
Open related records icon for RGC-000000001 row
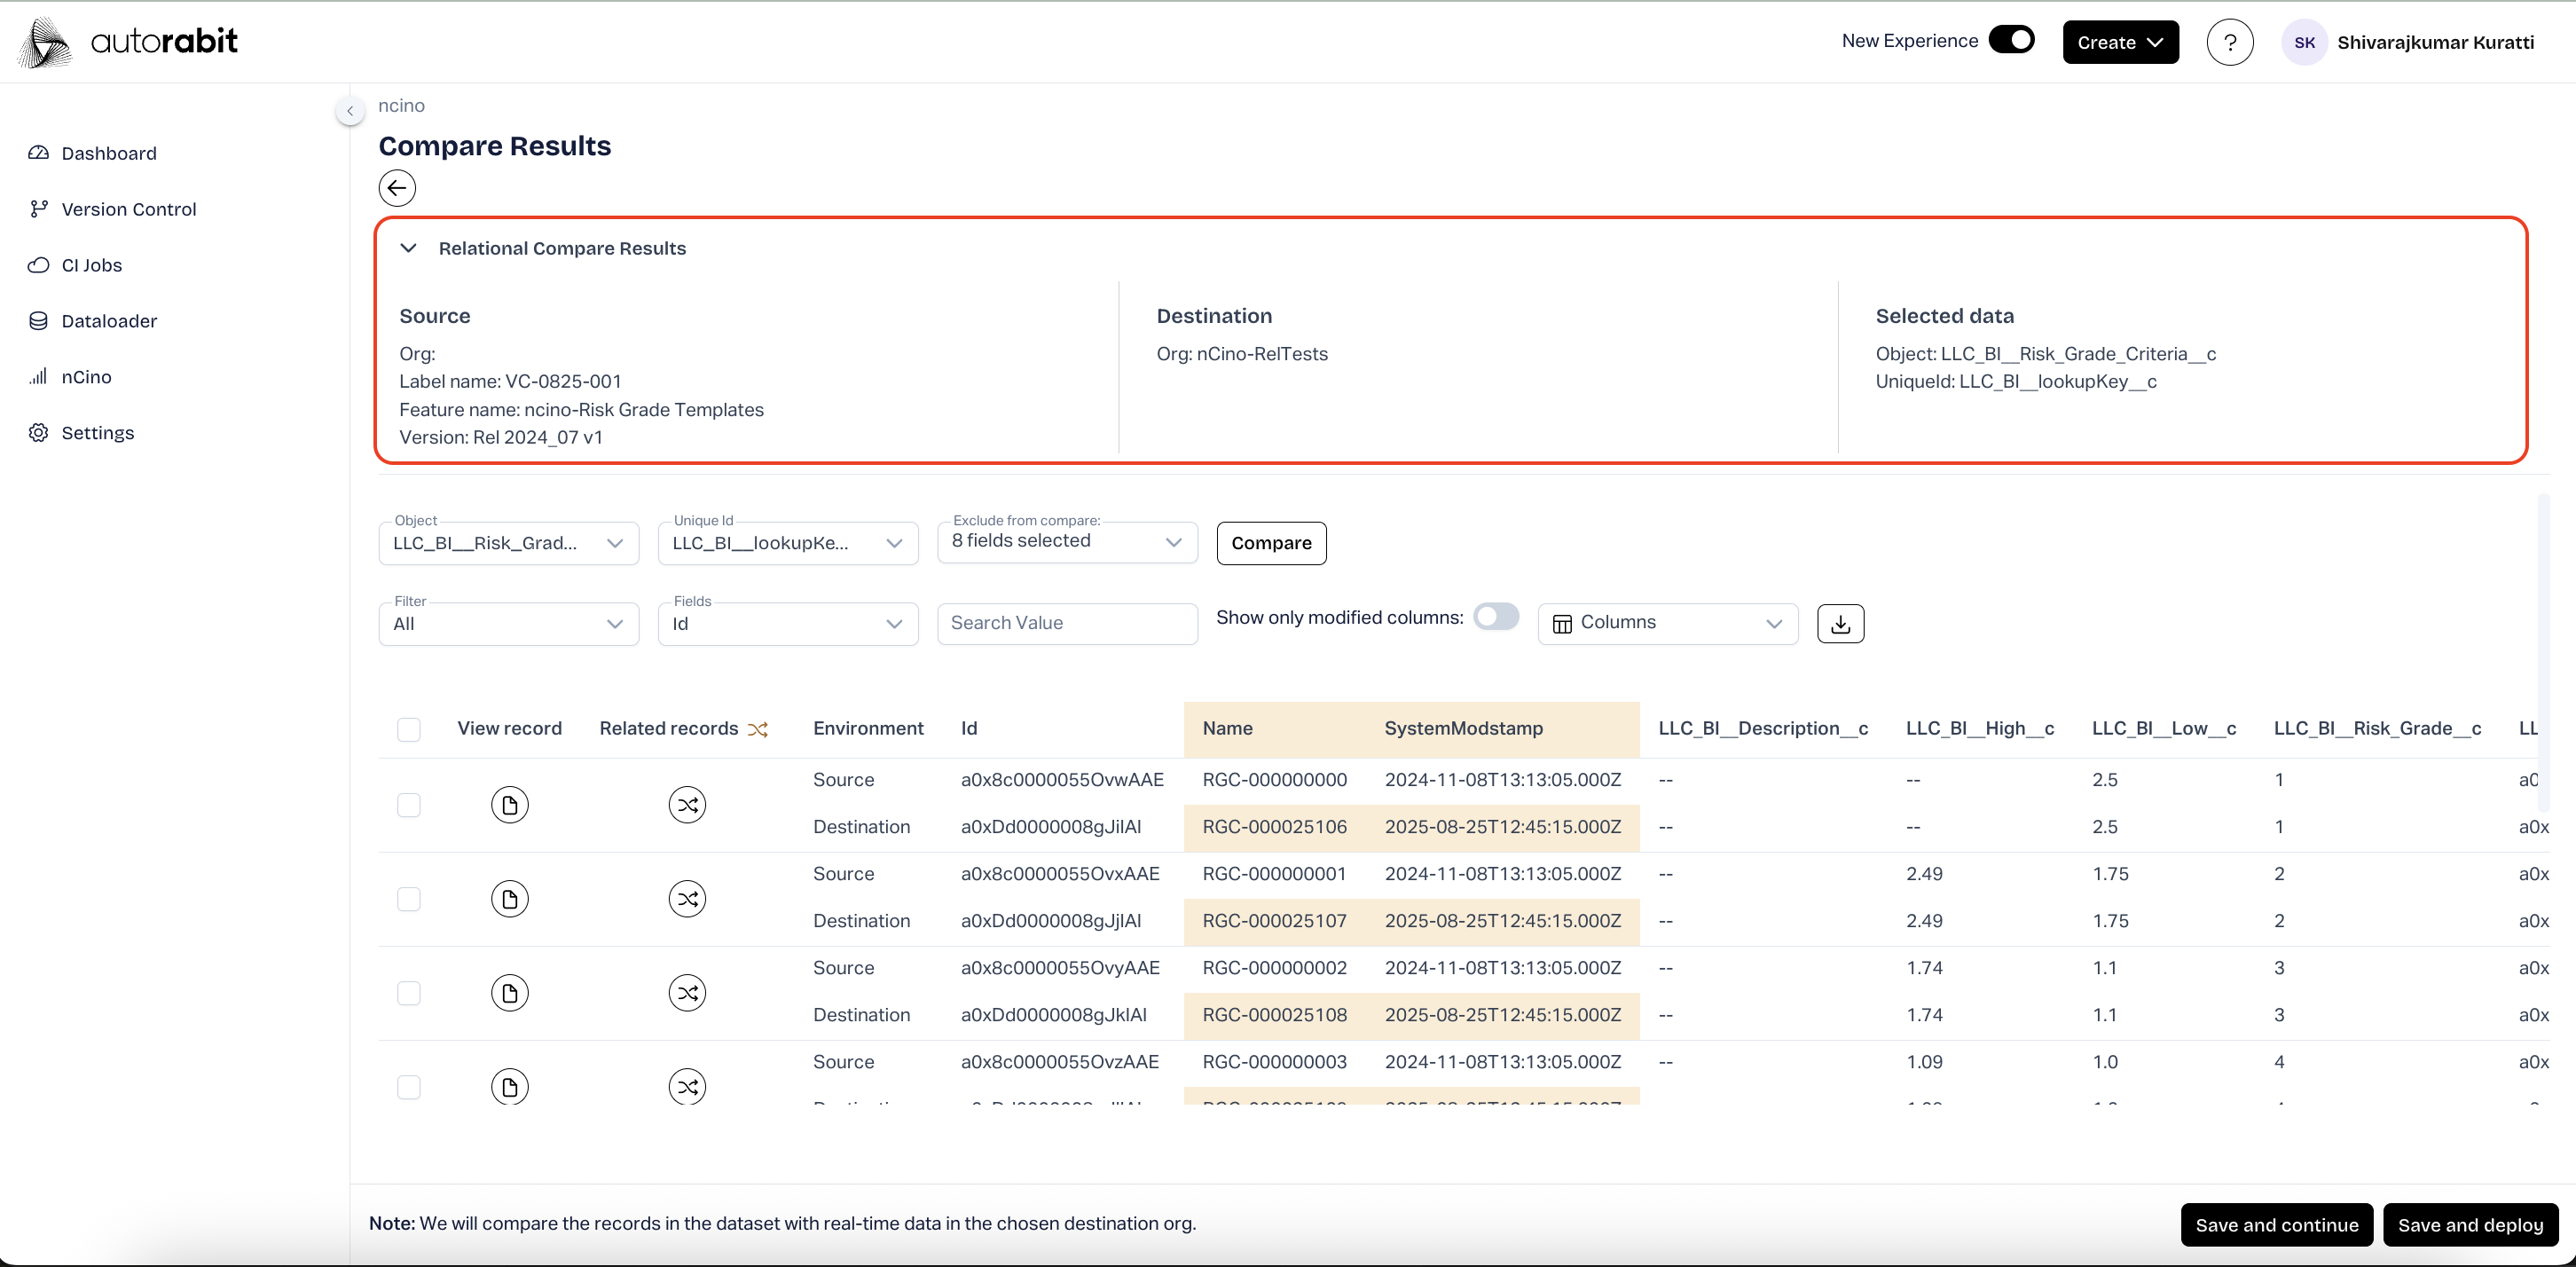pyautogui.click(x=687, y=898)
